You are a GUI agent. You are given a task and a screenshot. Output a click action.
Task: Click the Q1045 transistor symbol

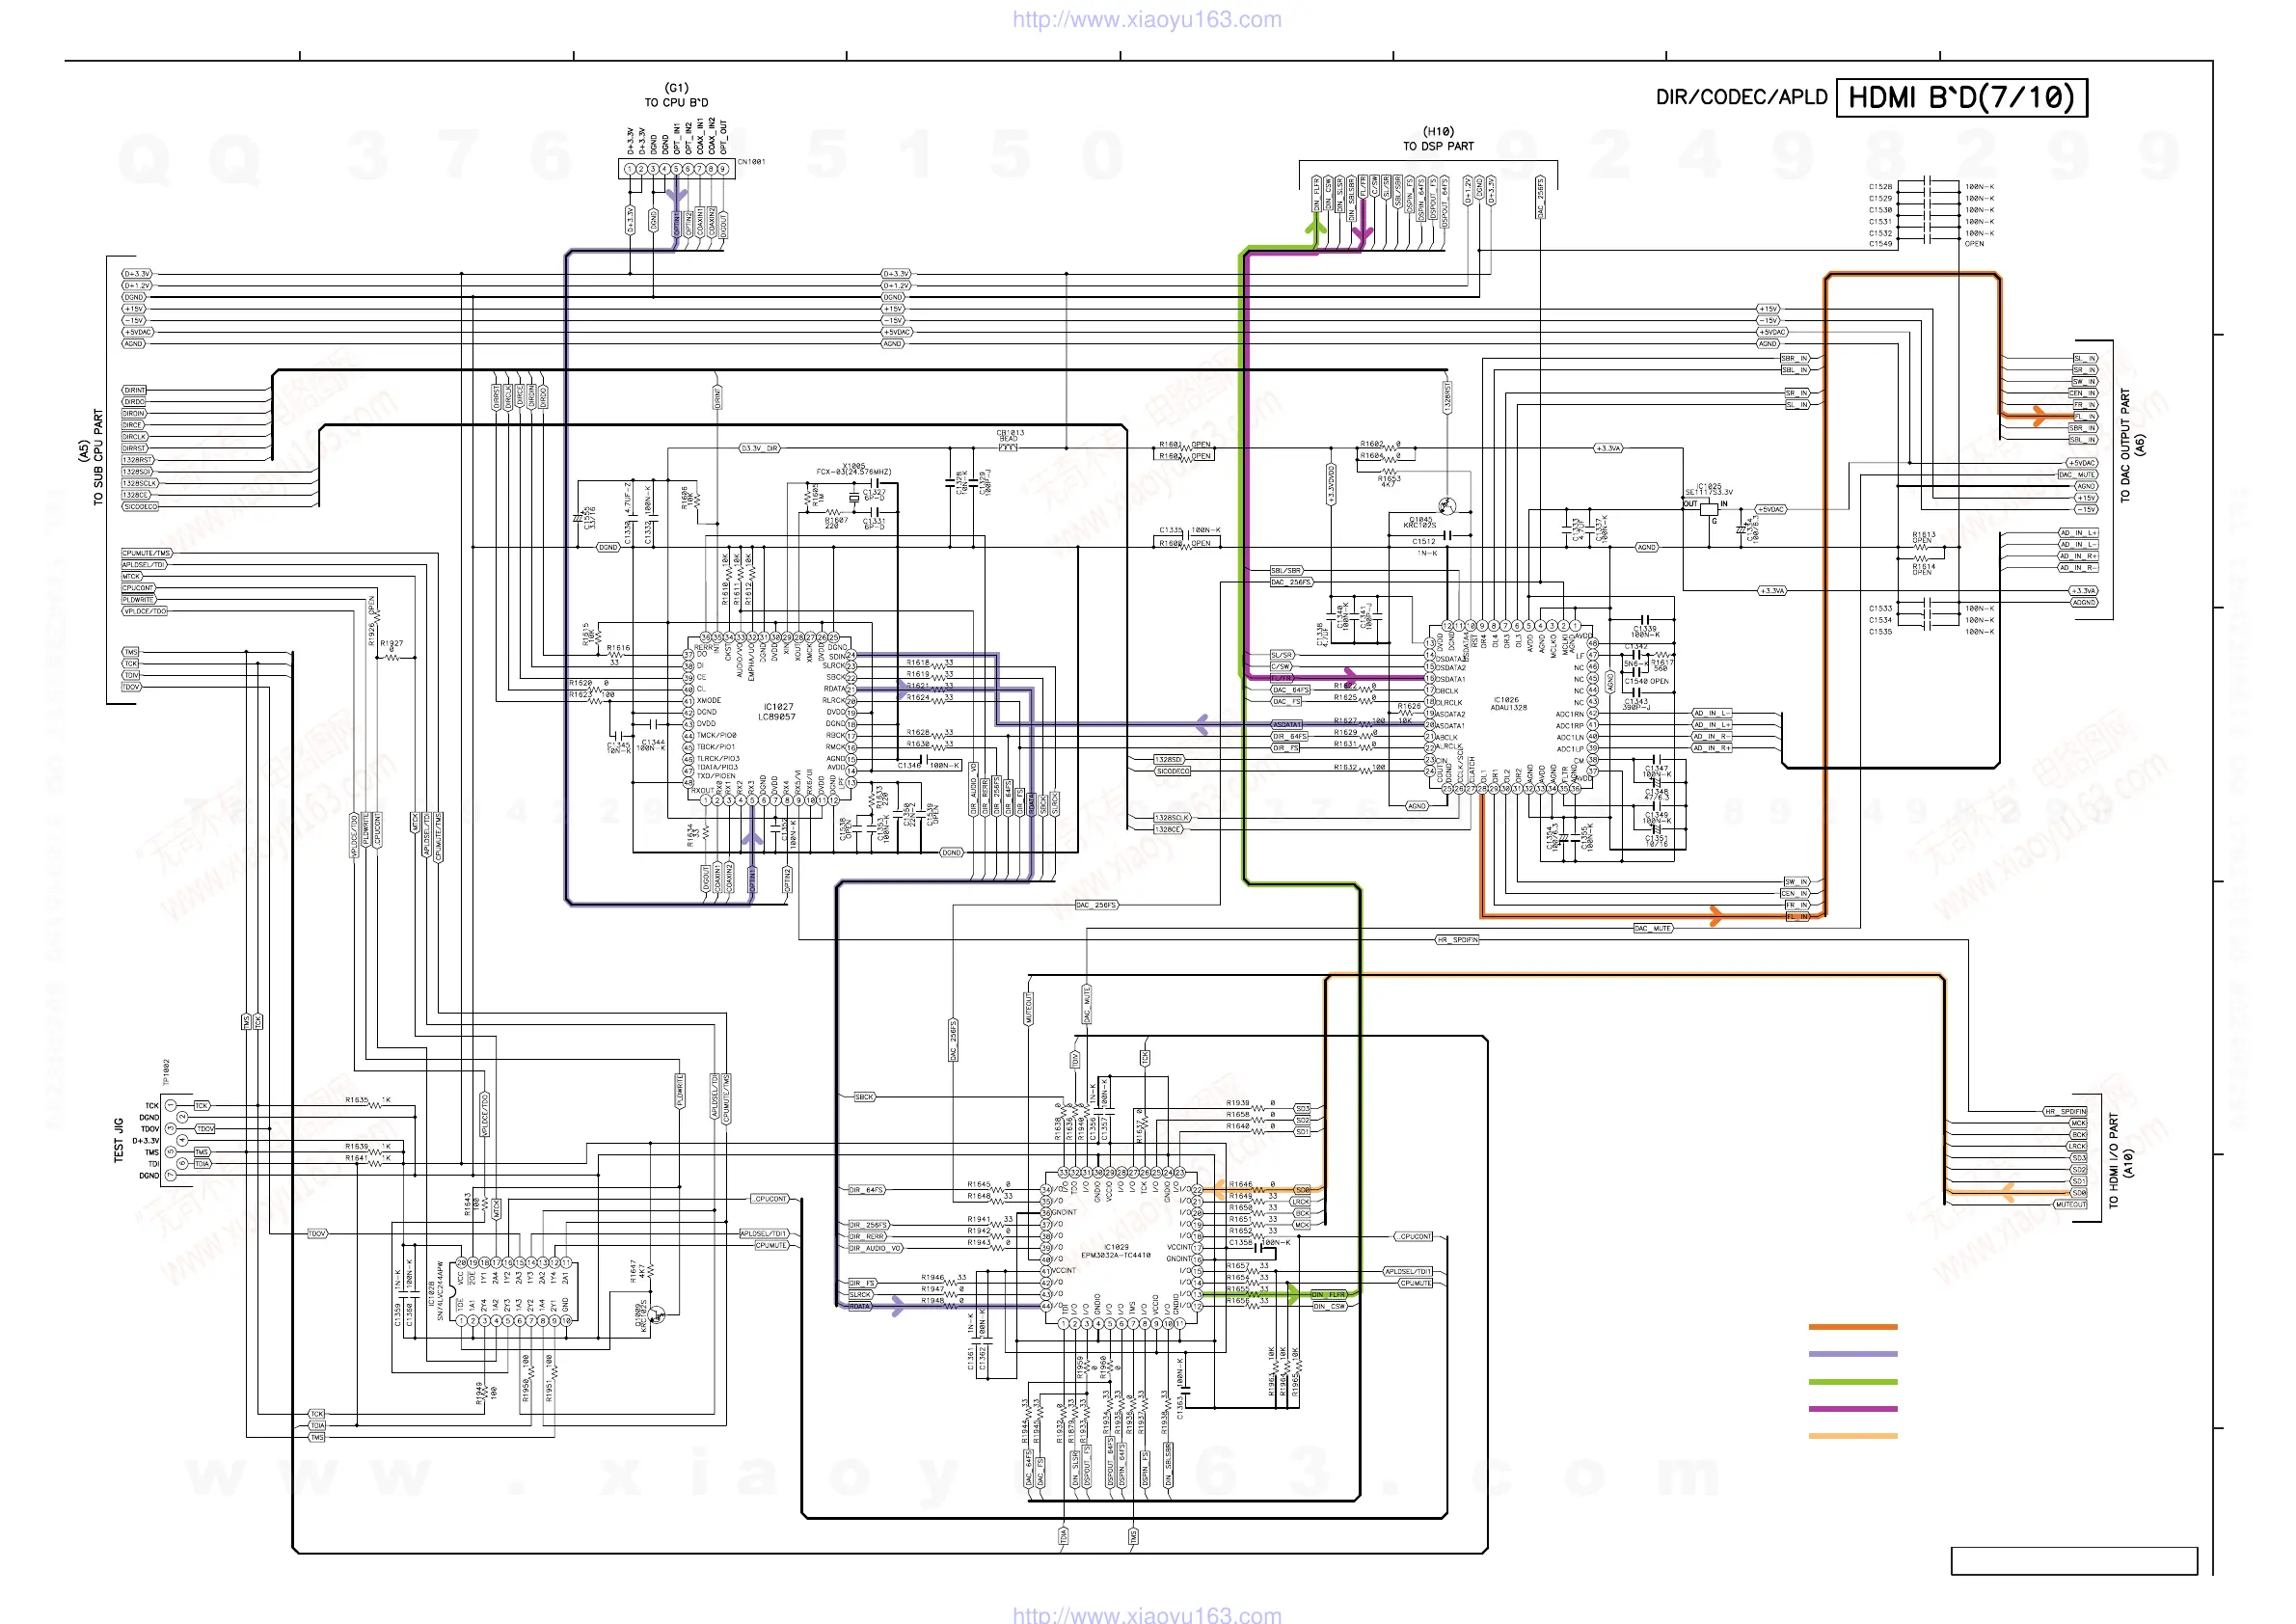[x=1446, y=506]
